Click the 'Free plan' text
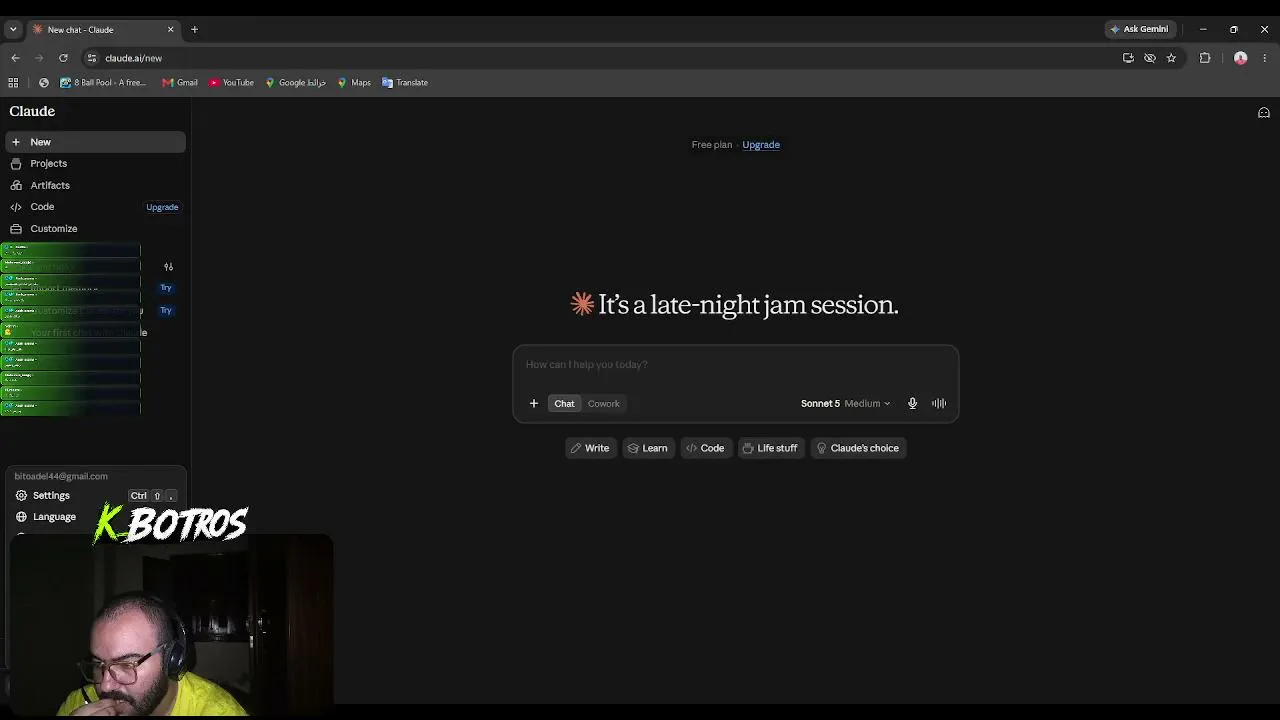1280x720 pixels. tap(712, 144)
